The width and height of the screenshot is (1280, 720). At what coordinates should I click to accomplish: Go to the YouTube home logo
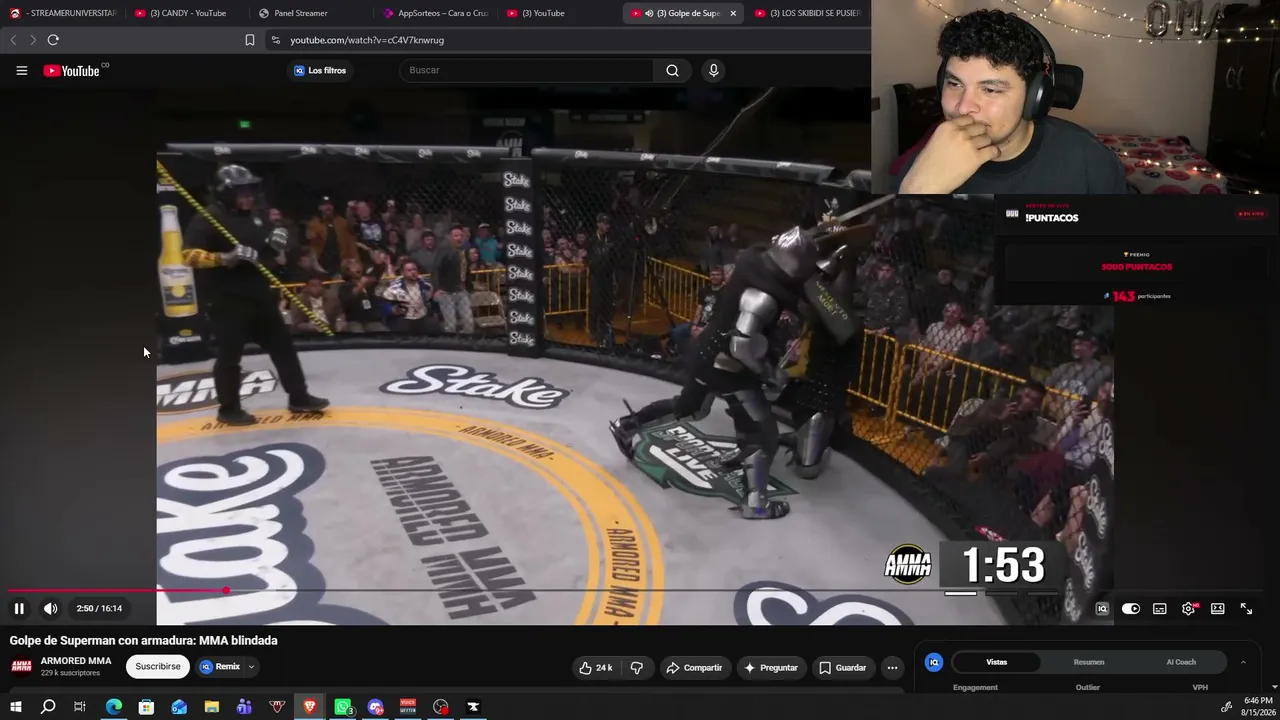pyautogui.click(x=72, y=70)
